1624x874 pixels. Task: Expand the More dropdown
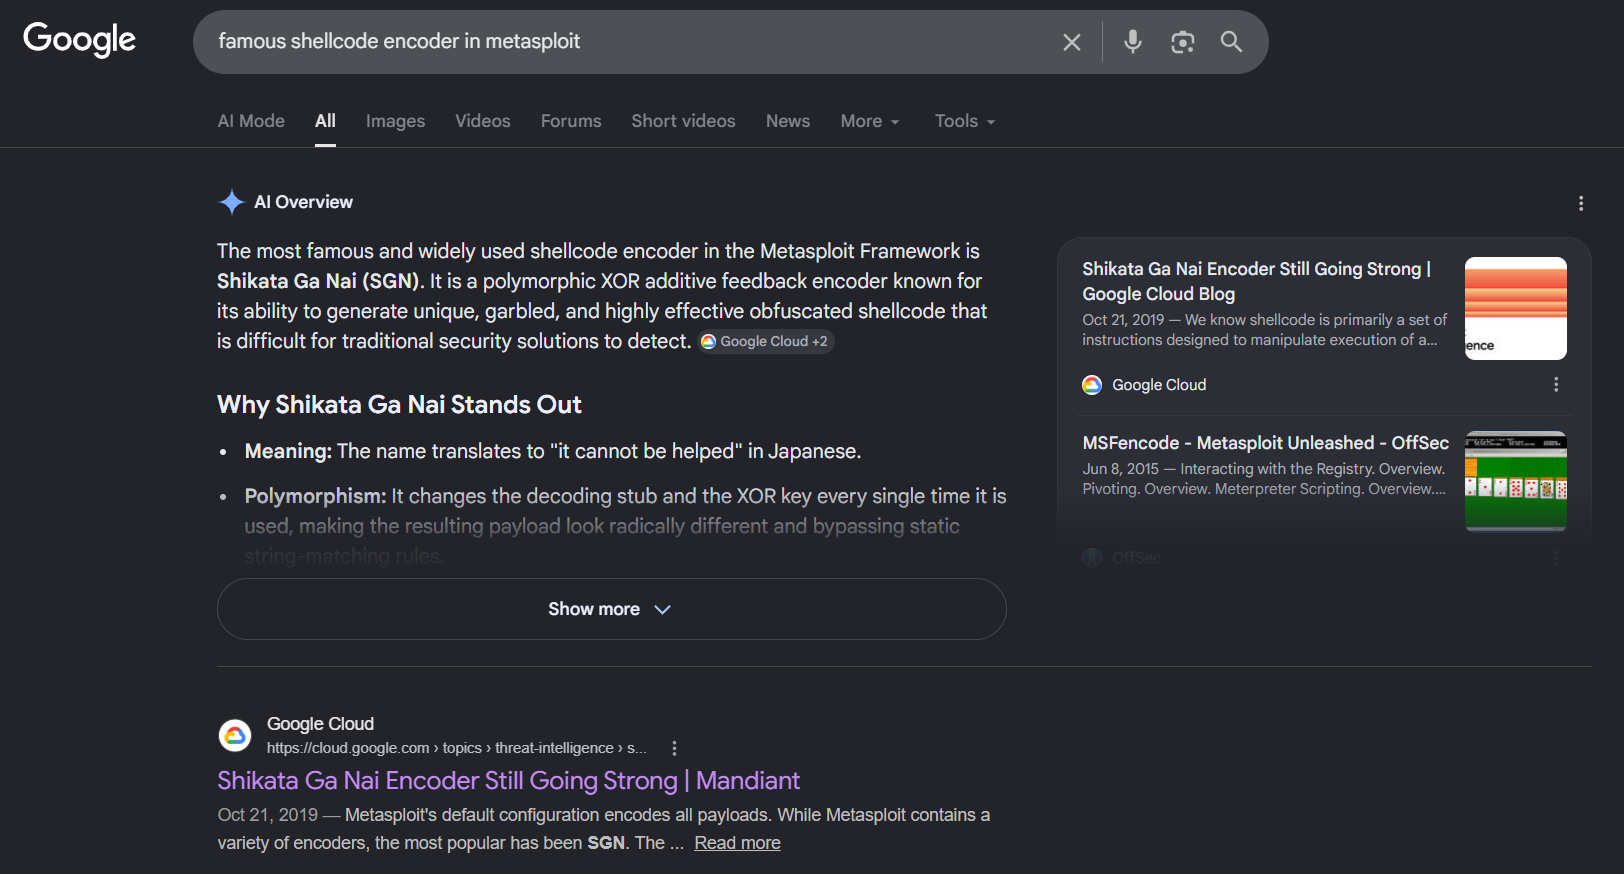tap(870, 121)
